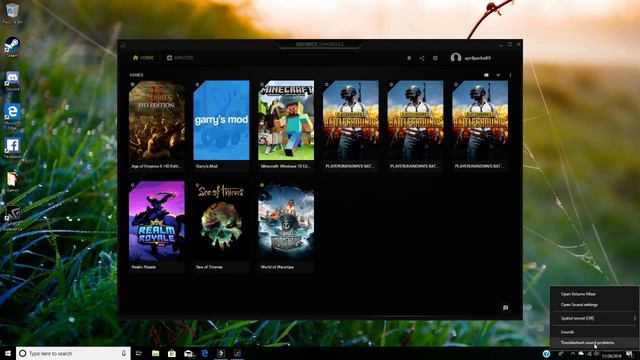The width and height of the screenshot is (640, 360).
Task: Click the share icon in GeForce Experience
Action: 422,58
